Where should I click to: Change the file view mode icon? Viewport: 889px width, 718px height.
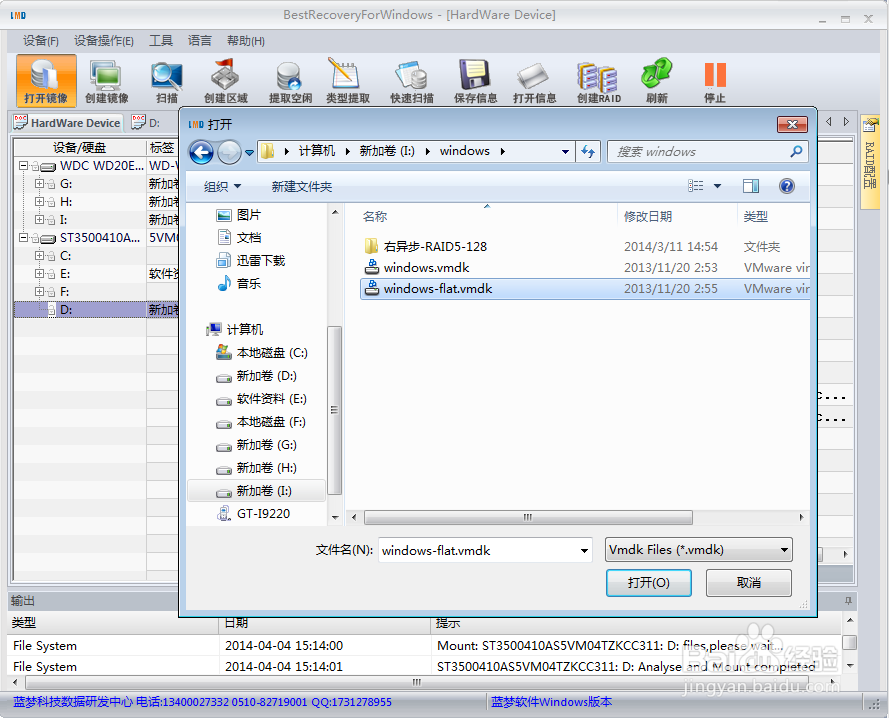pos(696,185)
